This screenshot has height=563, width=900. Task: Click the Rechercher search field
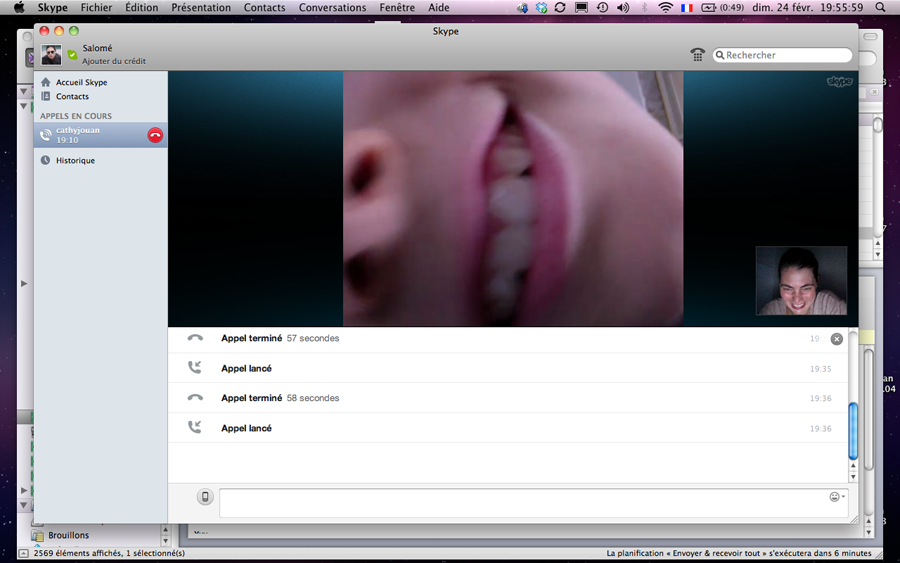pyautogui.click(x=782, y=55)
